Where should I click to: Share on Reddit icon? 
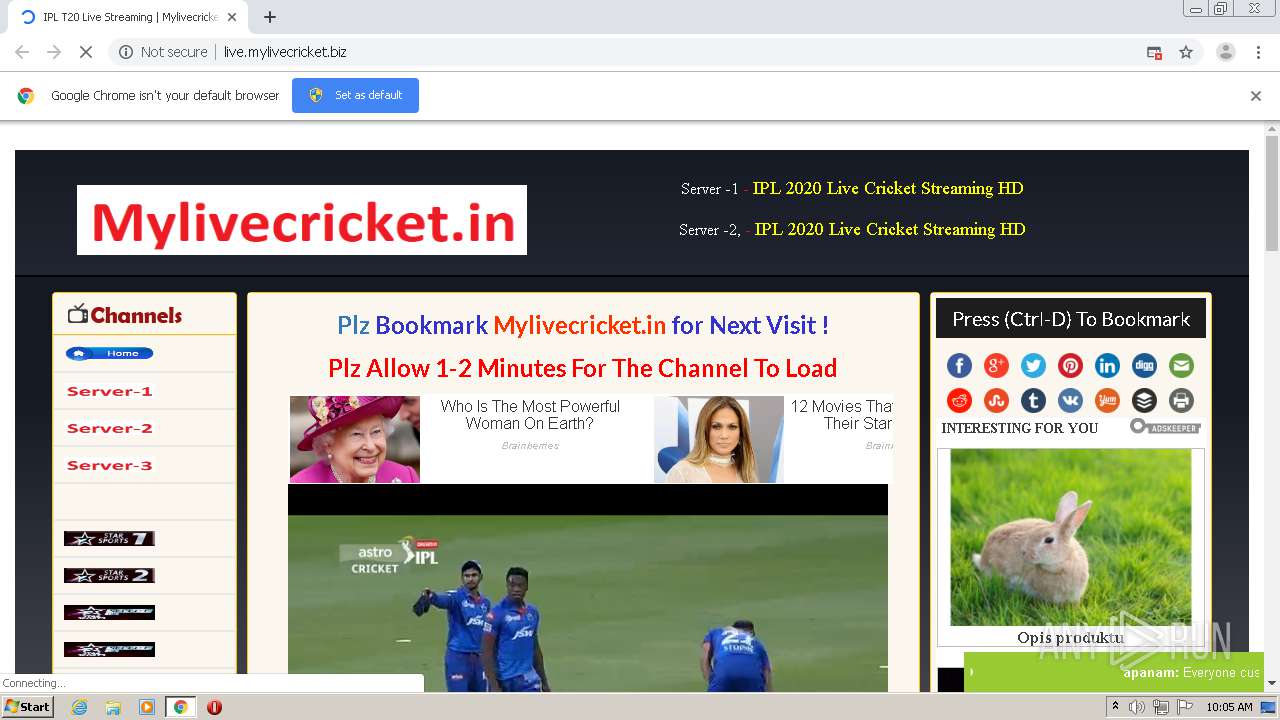pyautogui.click(x=959, y=401)
